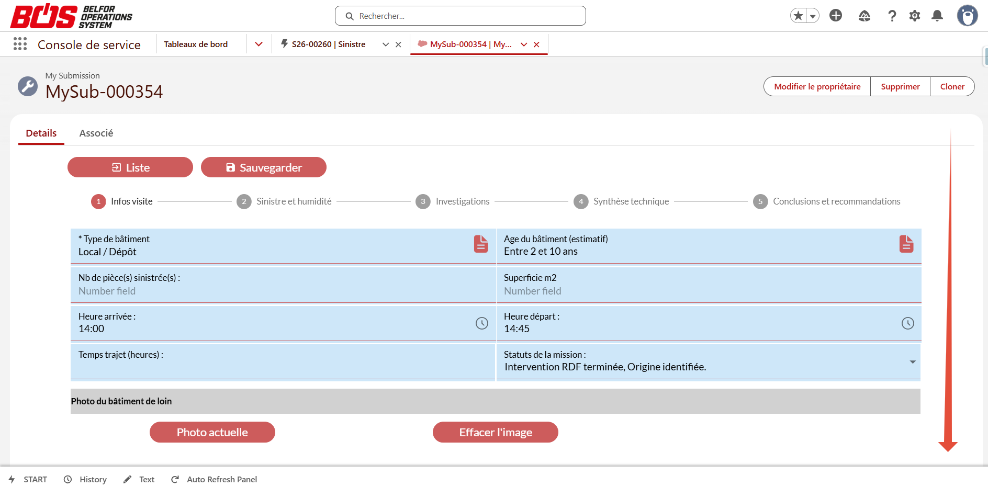Click the Supprimer button

point(900,87)
